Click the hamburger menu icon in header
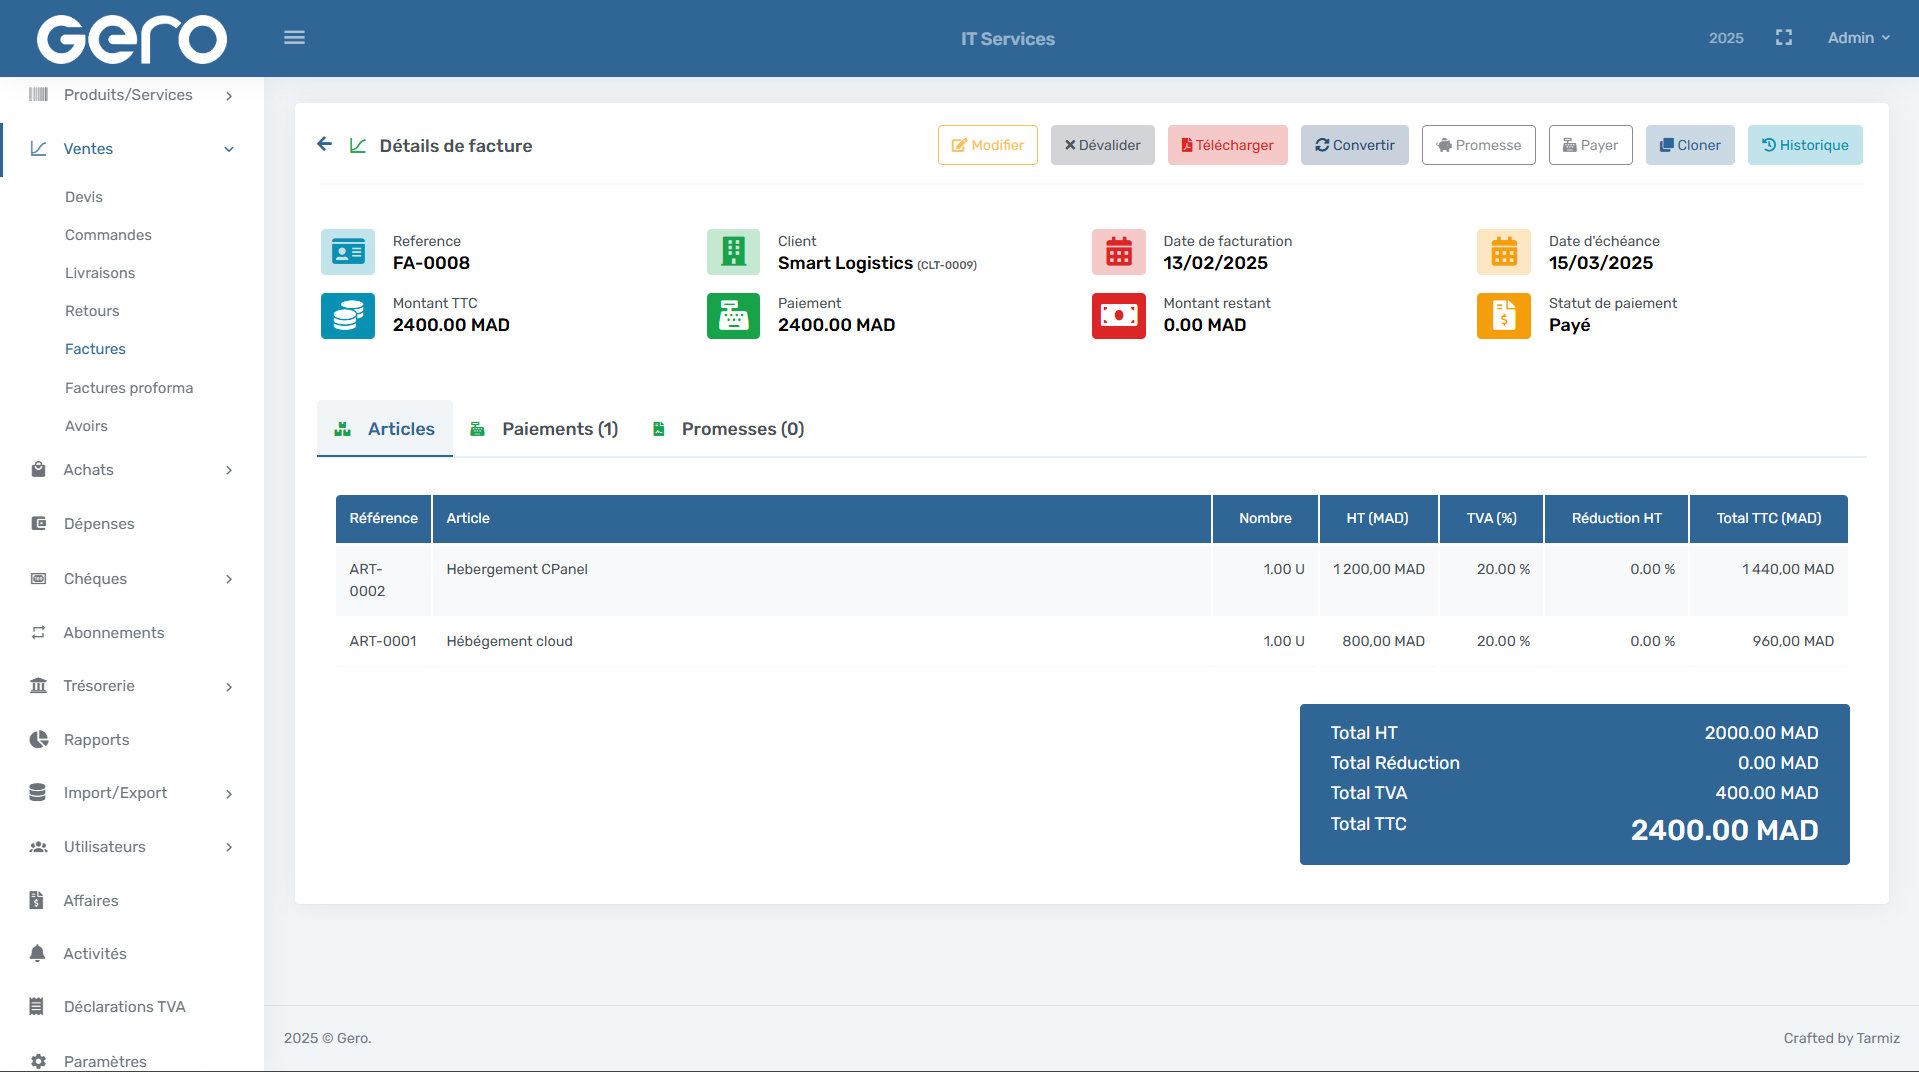Viewport: 1919px width, 1072px height. (x=294, y=38)
